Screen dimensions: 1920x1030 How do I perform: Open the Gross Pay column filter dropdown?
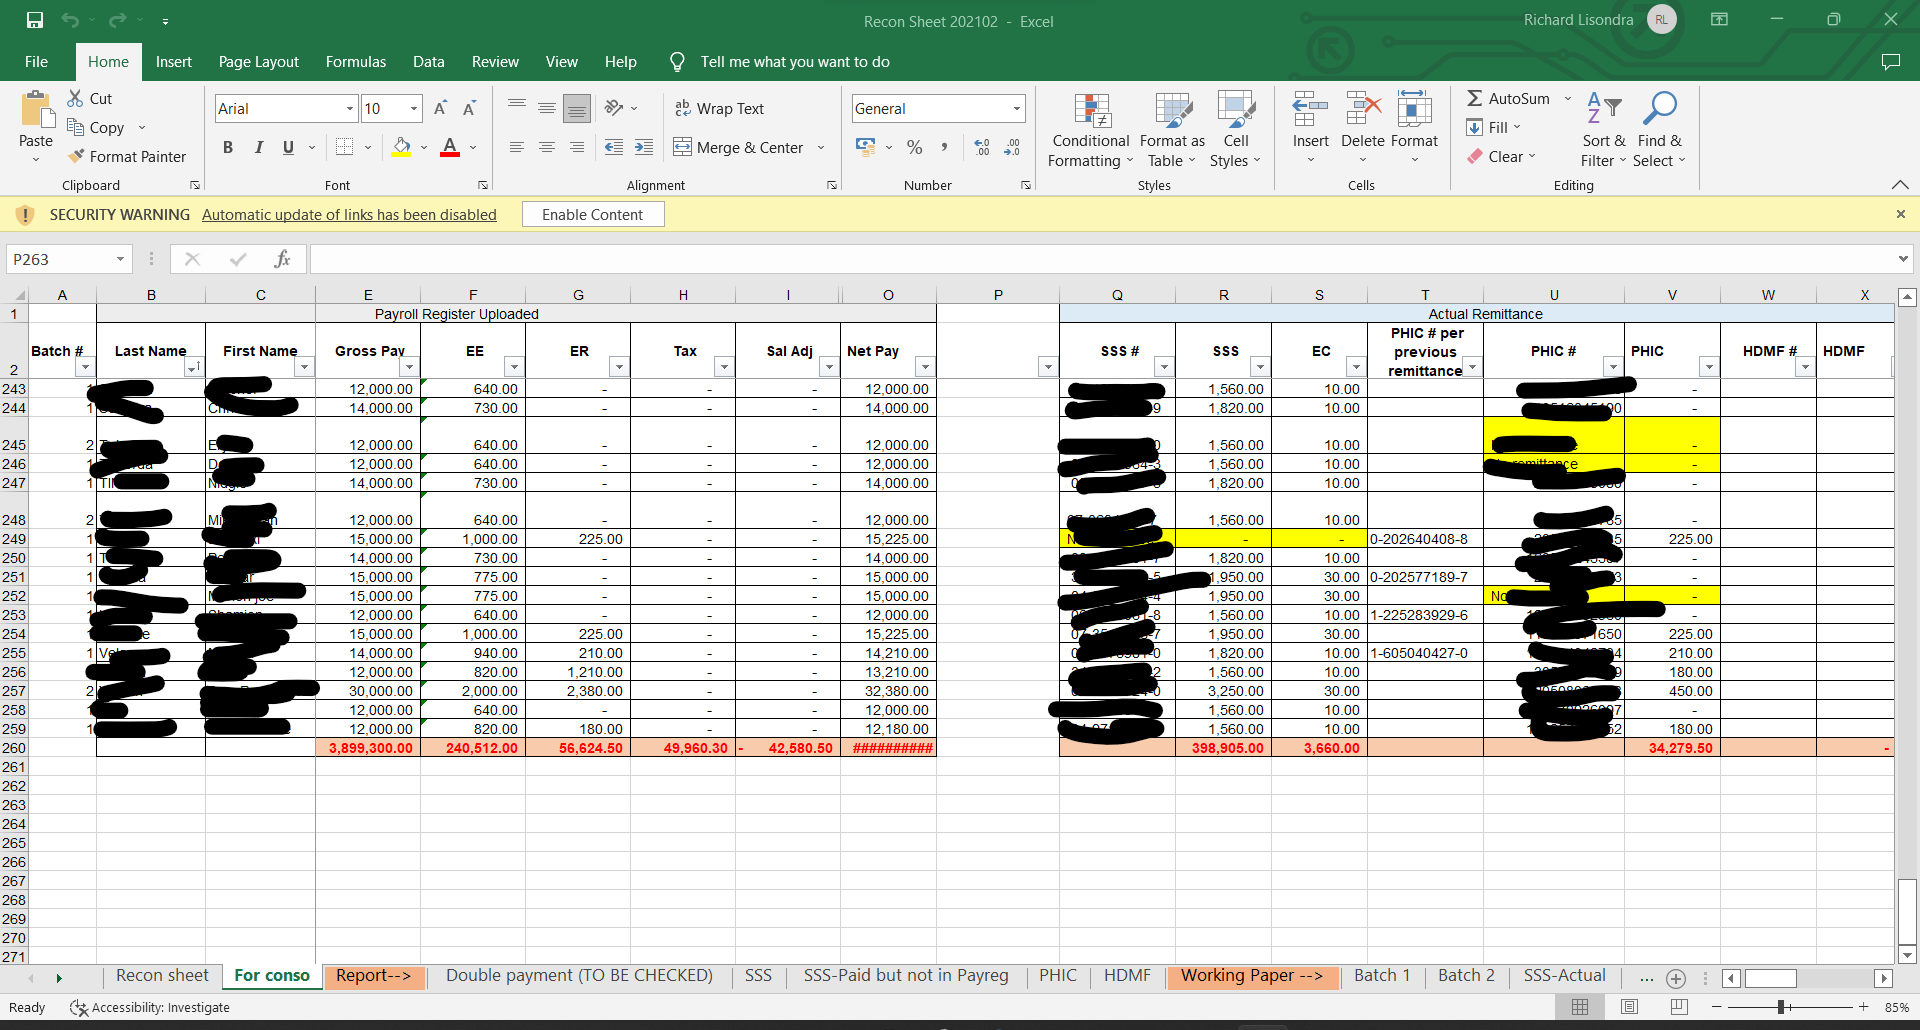409,367
